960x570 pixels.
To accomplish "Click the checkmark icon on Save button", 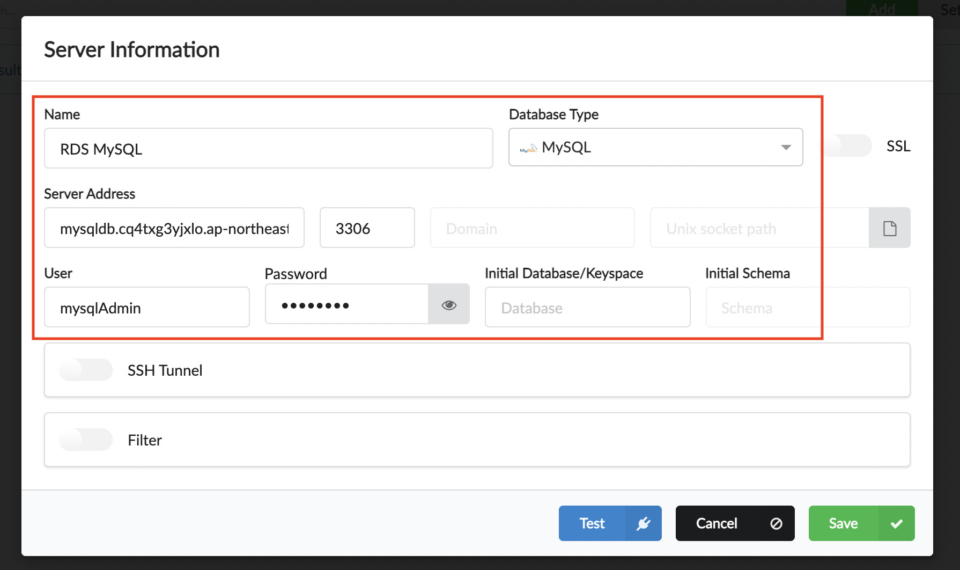I will click(896, 523).
